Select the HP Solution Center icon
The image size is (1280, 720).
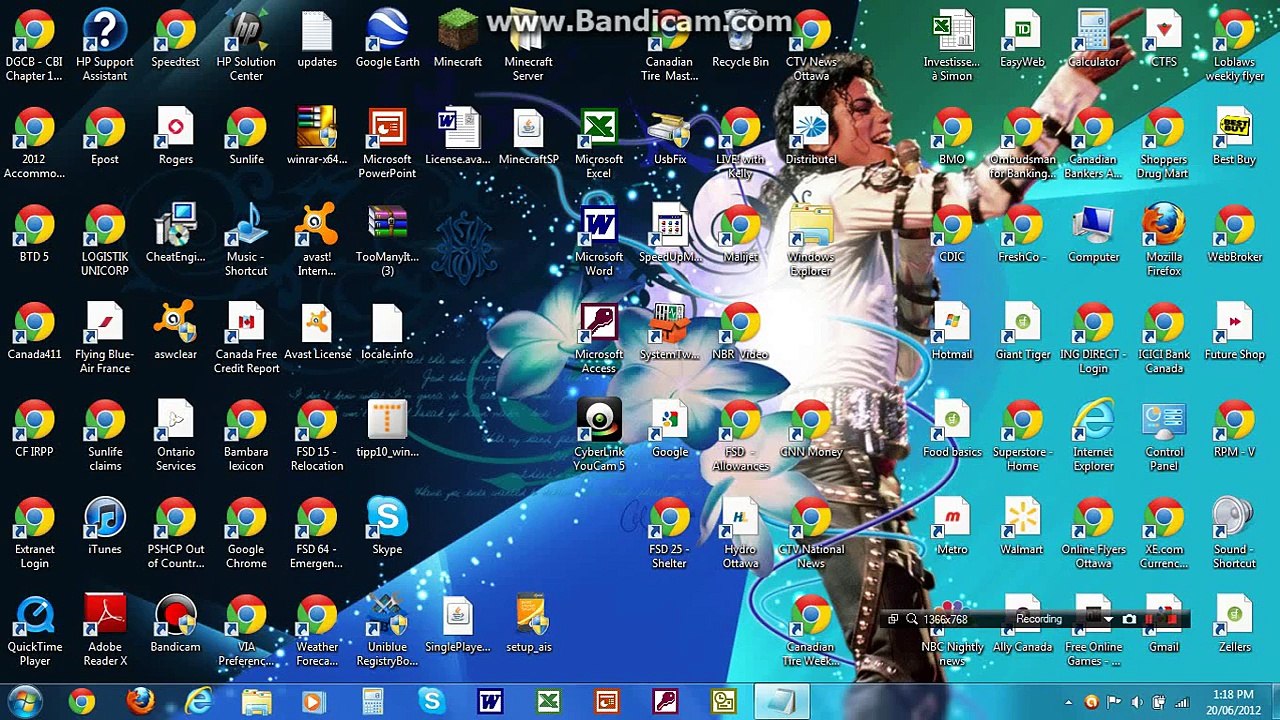coord(246,46)
